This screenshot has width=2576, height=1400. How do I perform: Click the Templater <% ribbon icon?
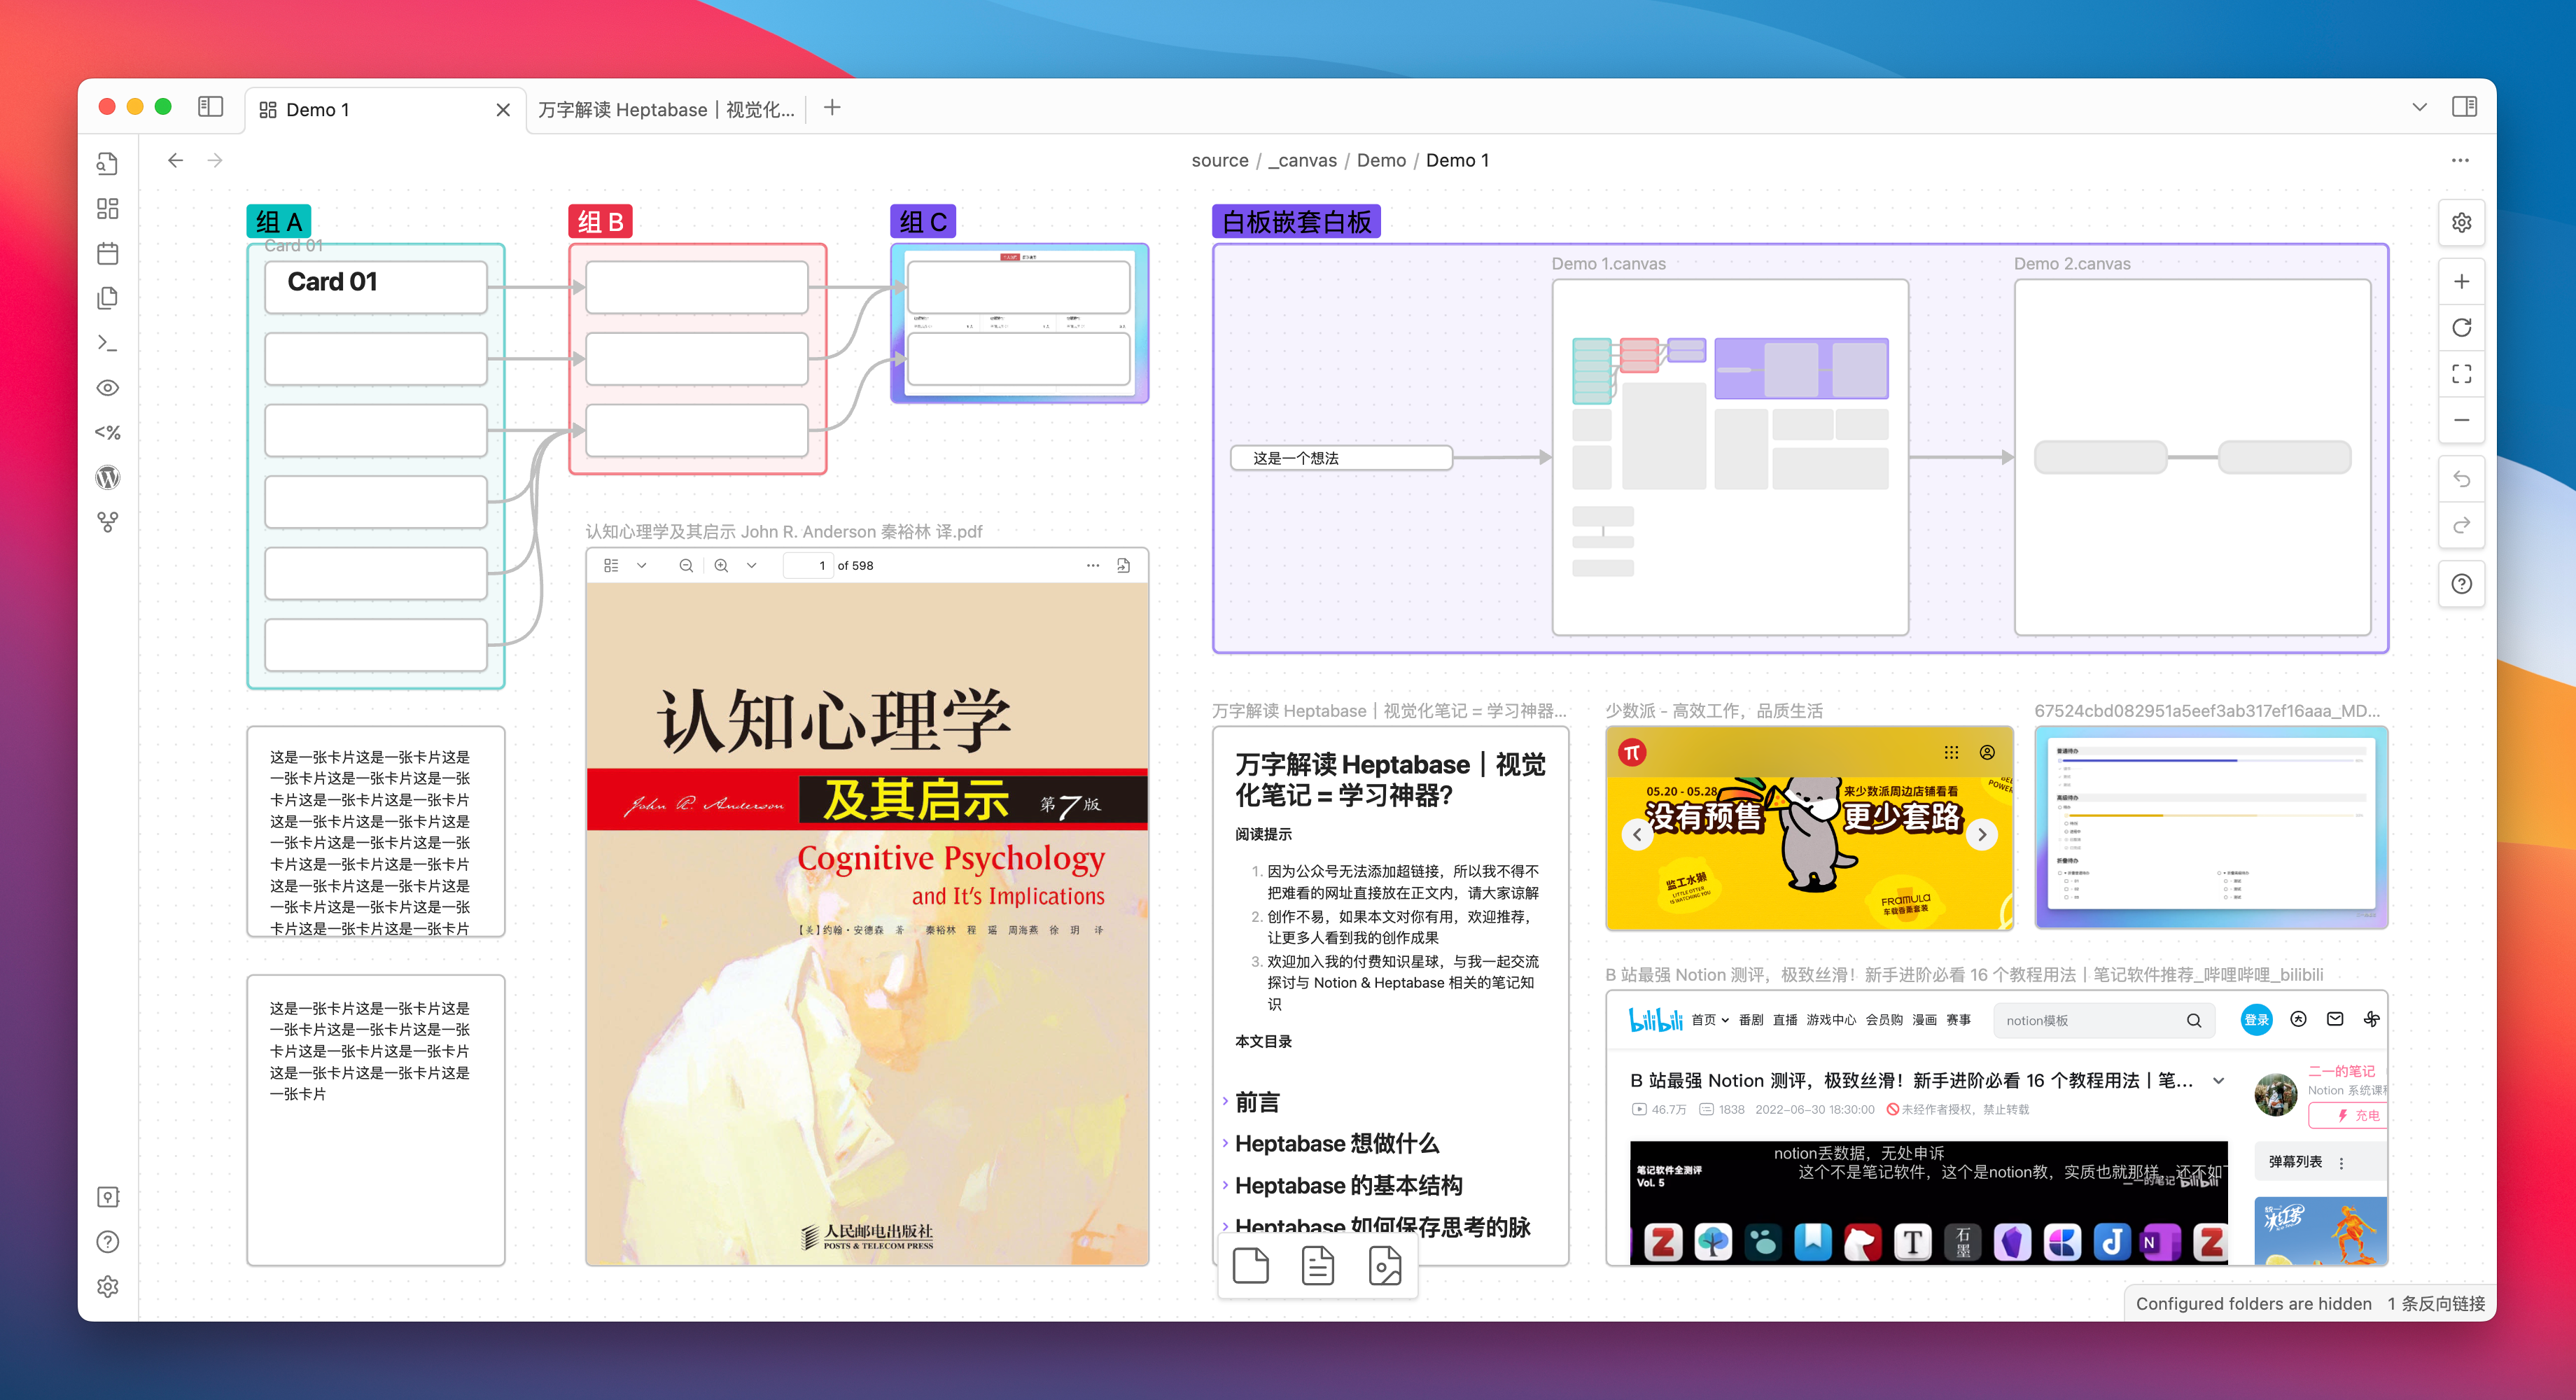coord(108,432)
